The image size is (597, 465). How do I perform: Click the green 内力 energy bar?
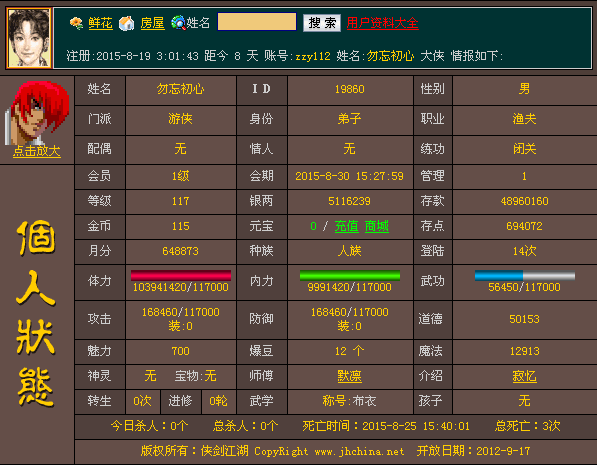pos(350,275)
